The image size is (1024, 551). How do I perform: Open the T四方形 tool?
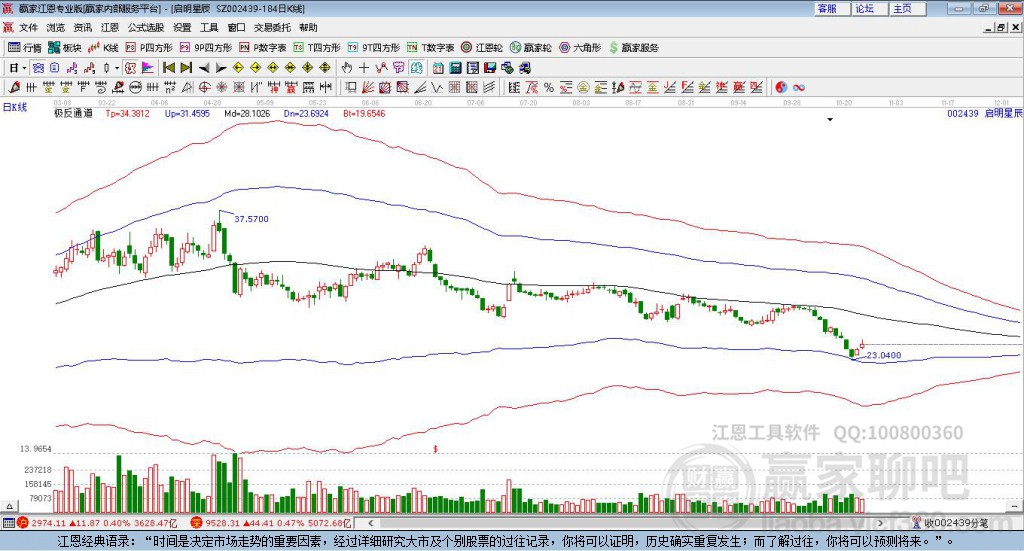[317, 48]
